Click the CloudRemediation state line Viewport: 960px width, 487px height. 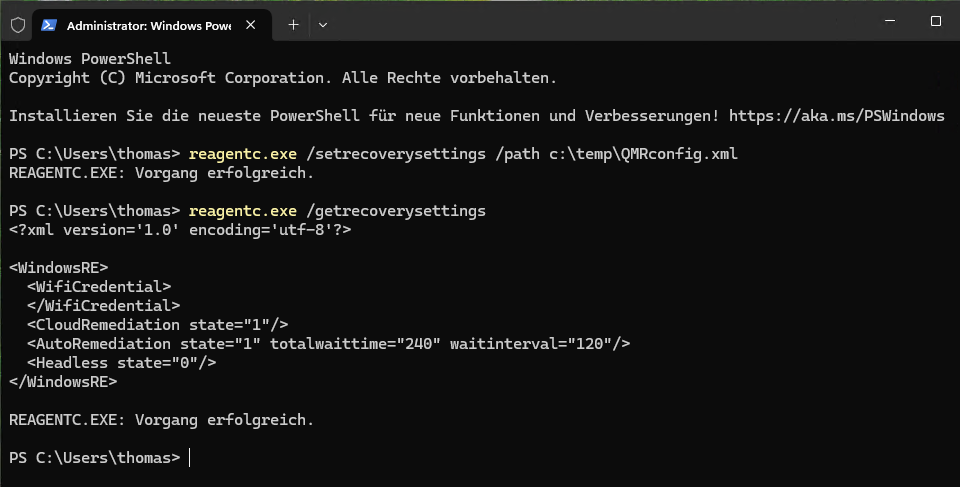158,325
